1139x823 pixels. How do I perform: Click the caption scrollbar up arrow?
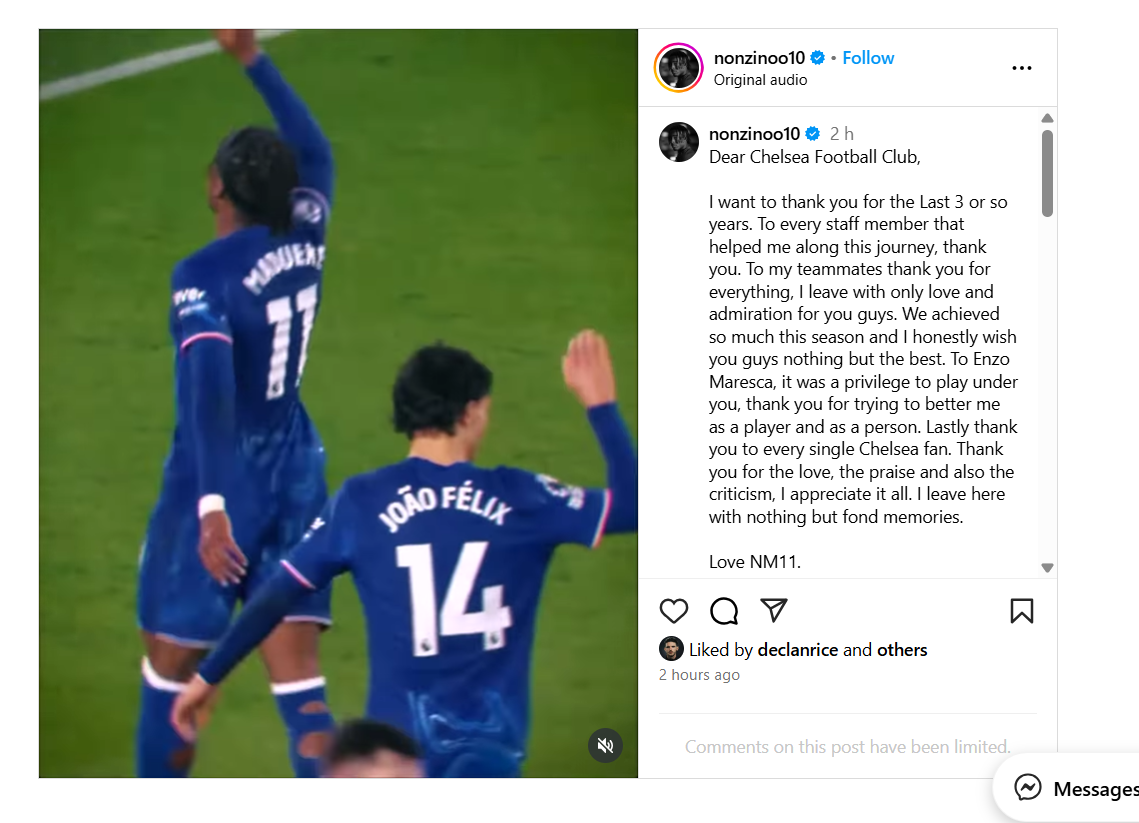click(1047, 118)
